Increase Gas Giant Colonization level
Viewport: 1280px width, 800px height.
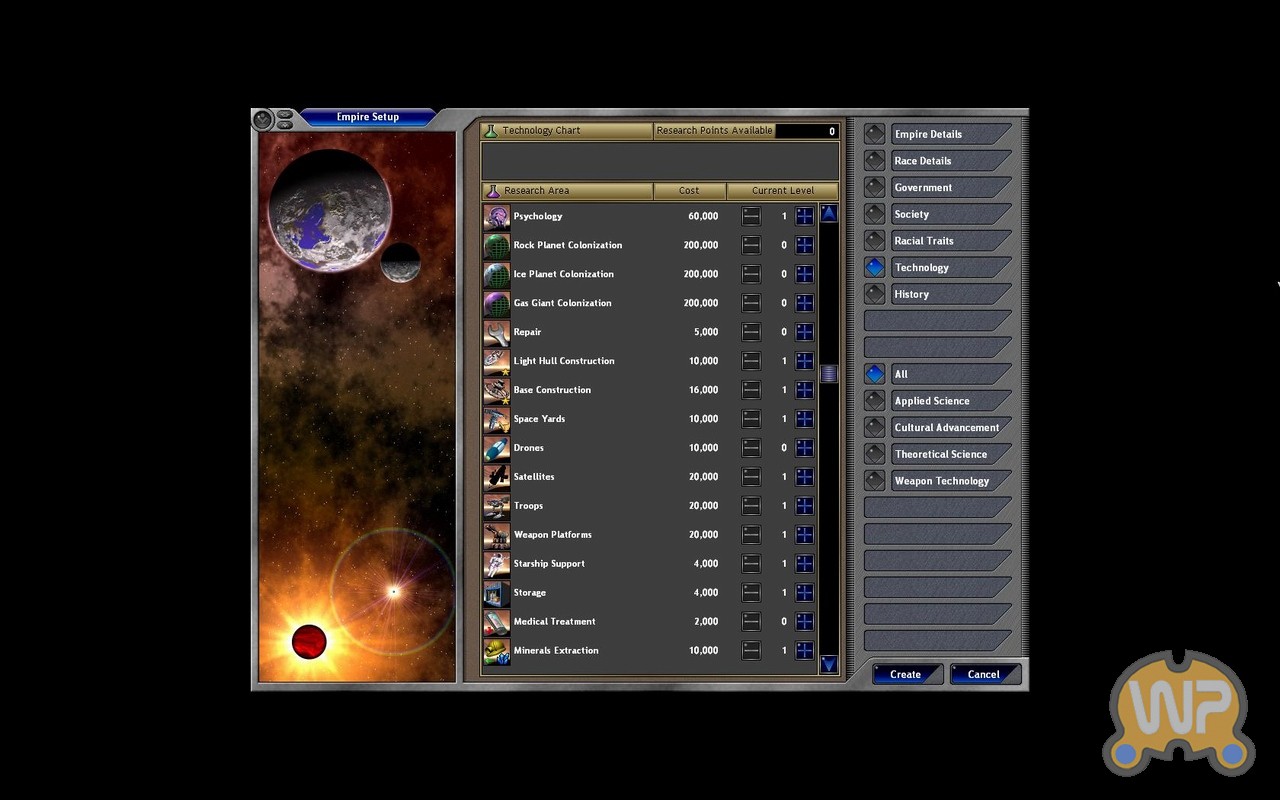click(804, 304)
